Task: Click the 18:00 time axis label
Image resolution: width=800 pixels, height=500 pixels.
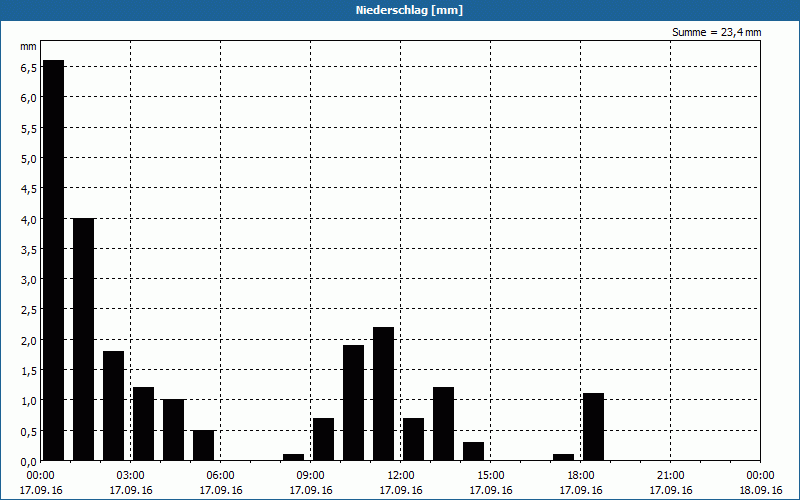Action: [581, 475]
